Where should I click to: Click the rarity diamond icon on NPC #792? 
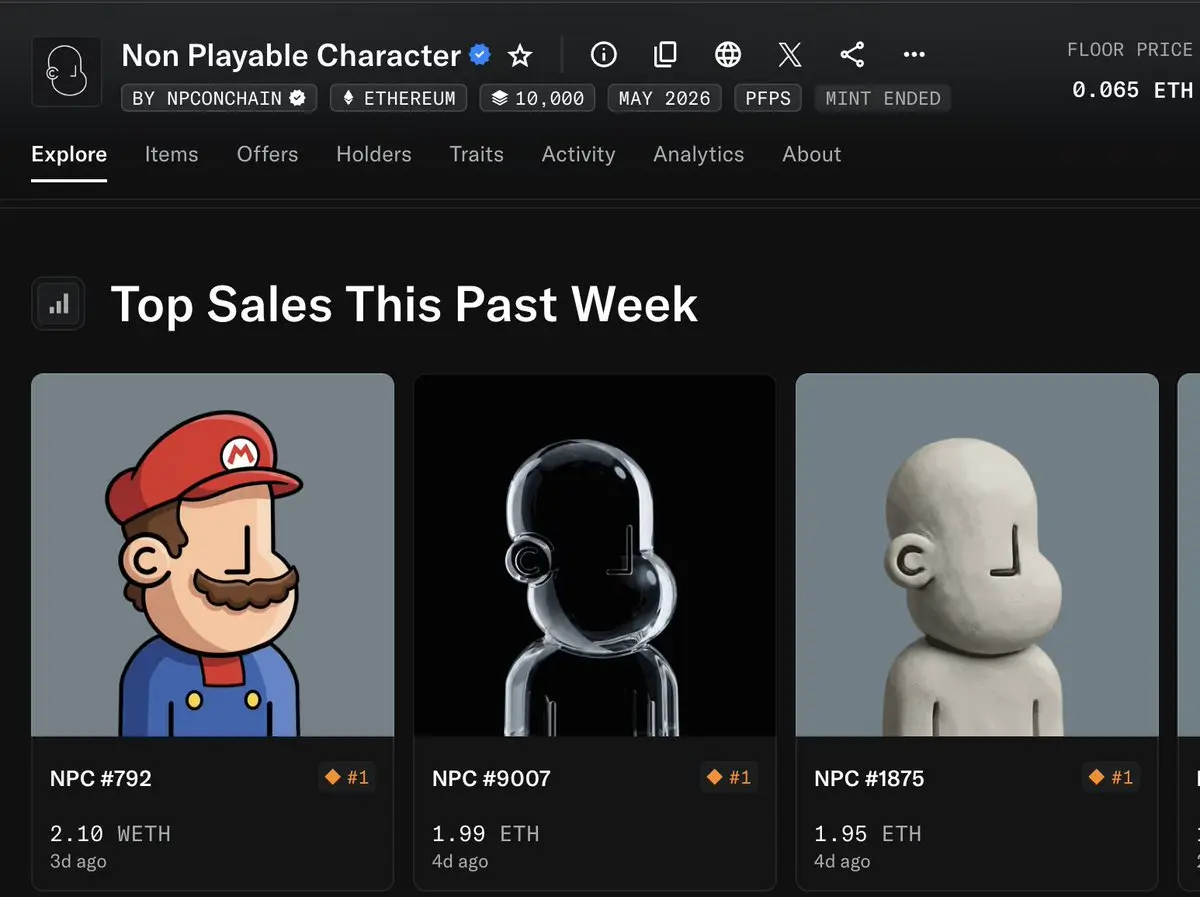(333, 777)
